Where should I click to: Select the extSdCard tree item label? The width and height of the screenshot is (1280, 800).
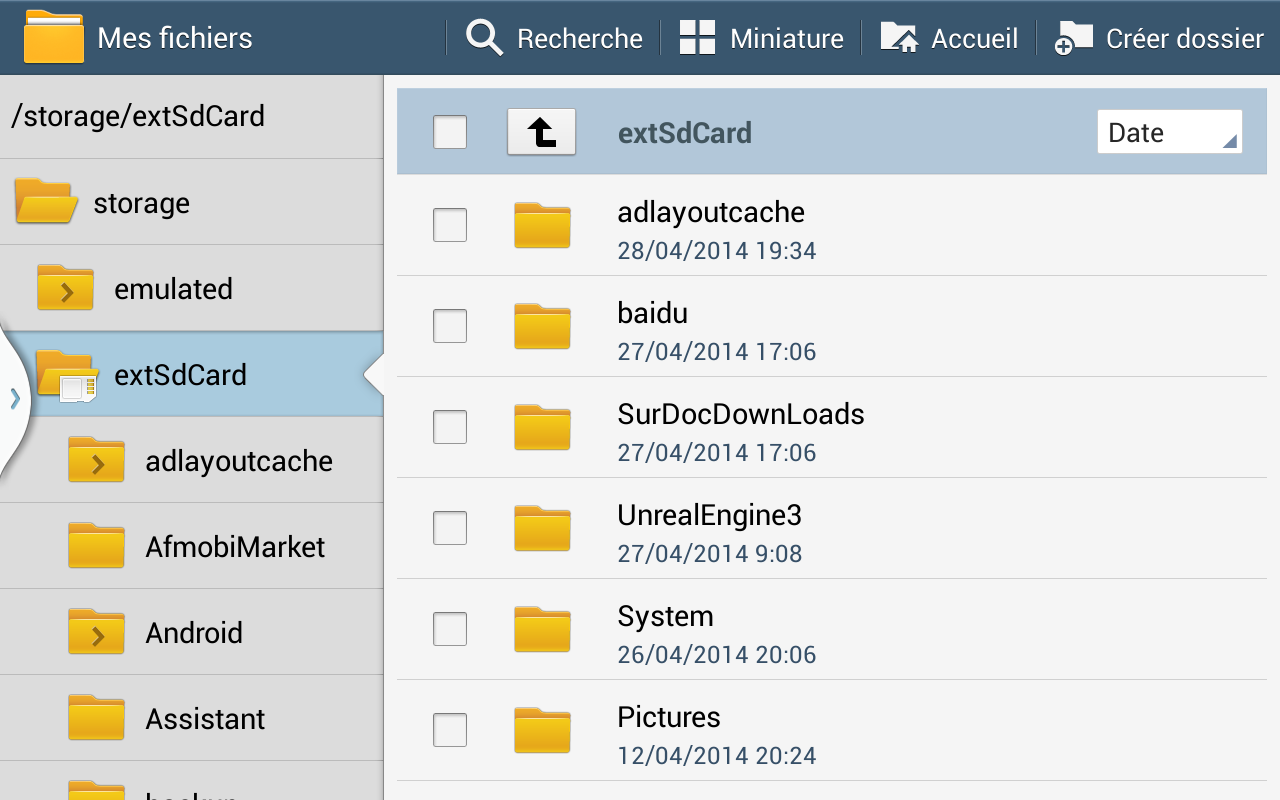pos(180,375)
